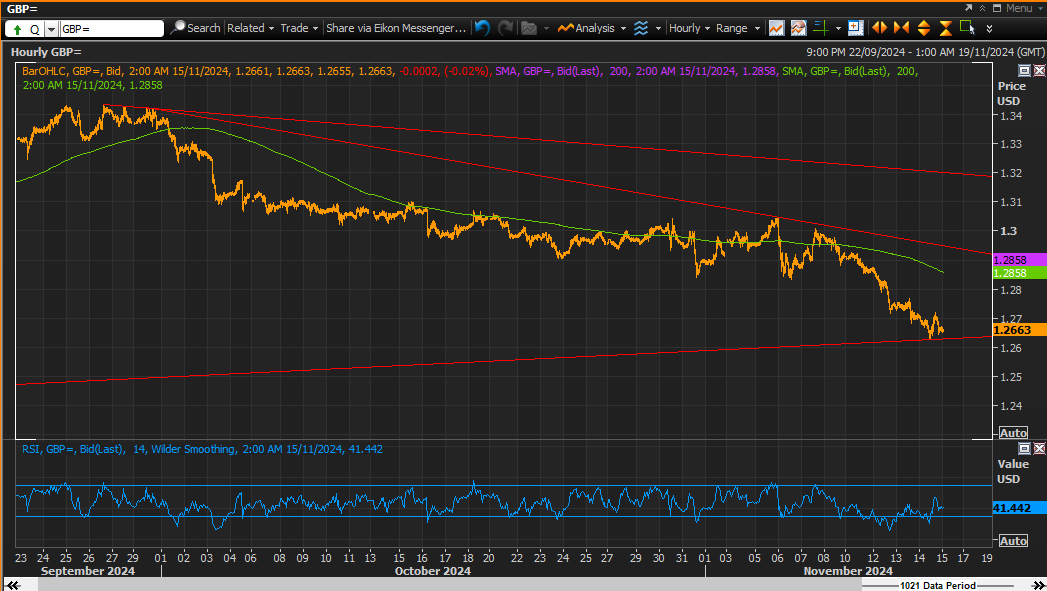Click the add panel plus icon
The height and width of the screenshot is (591, 1047).
click(855, 28)
